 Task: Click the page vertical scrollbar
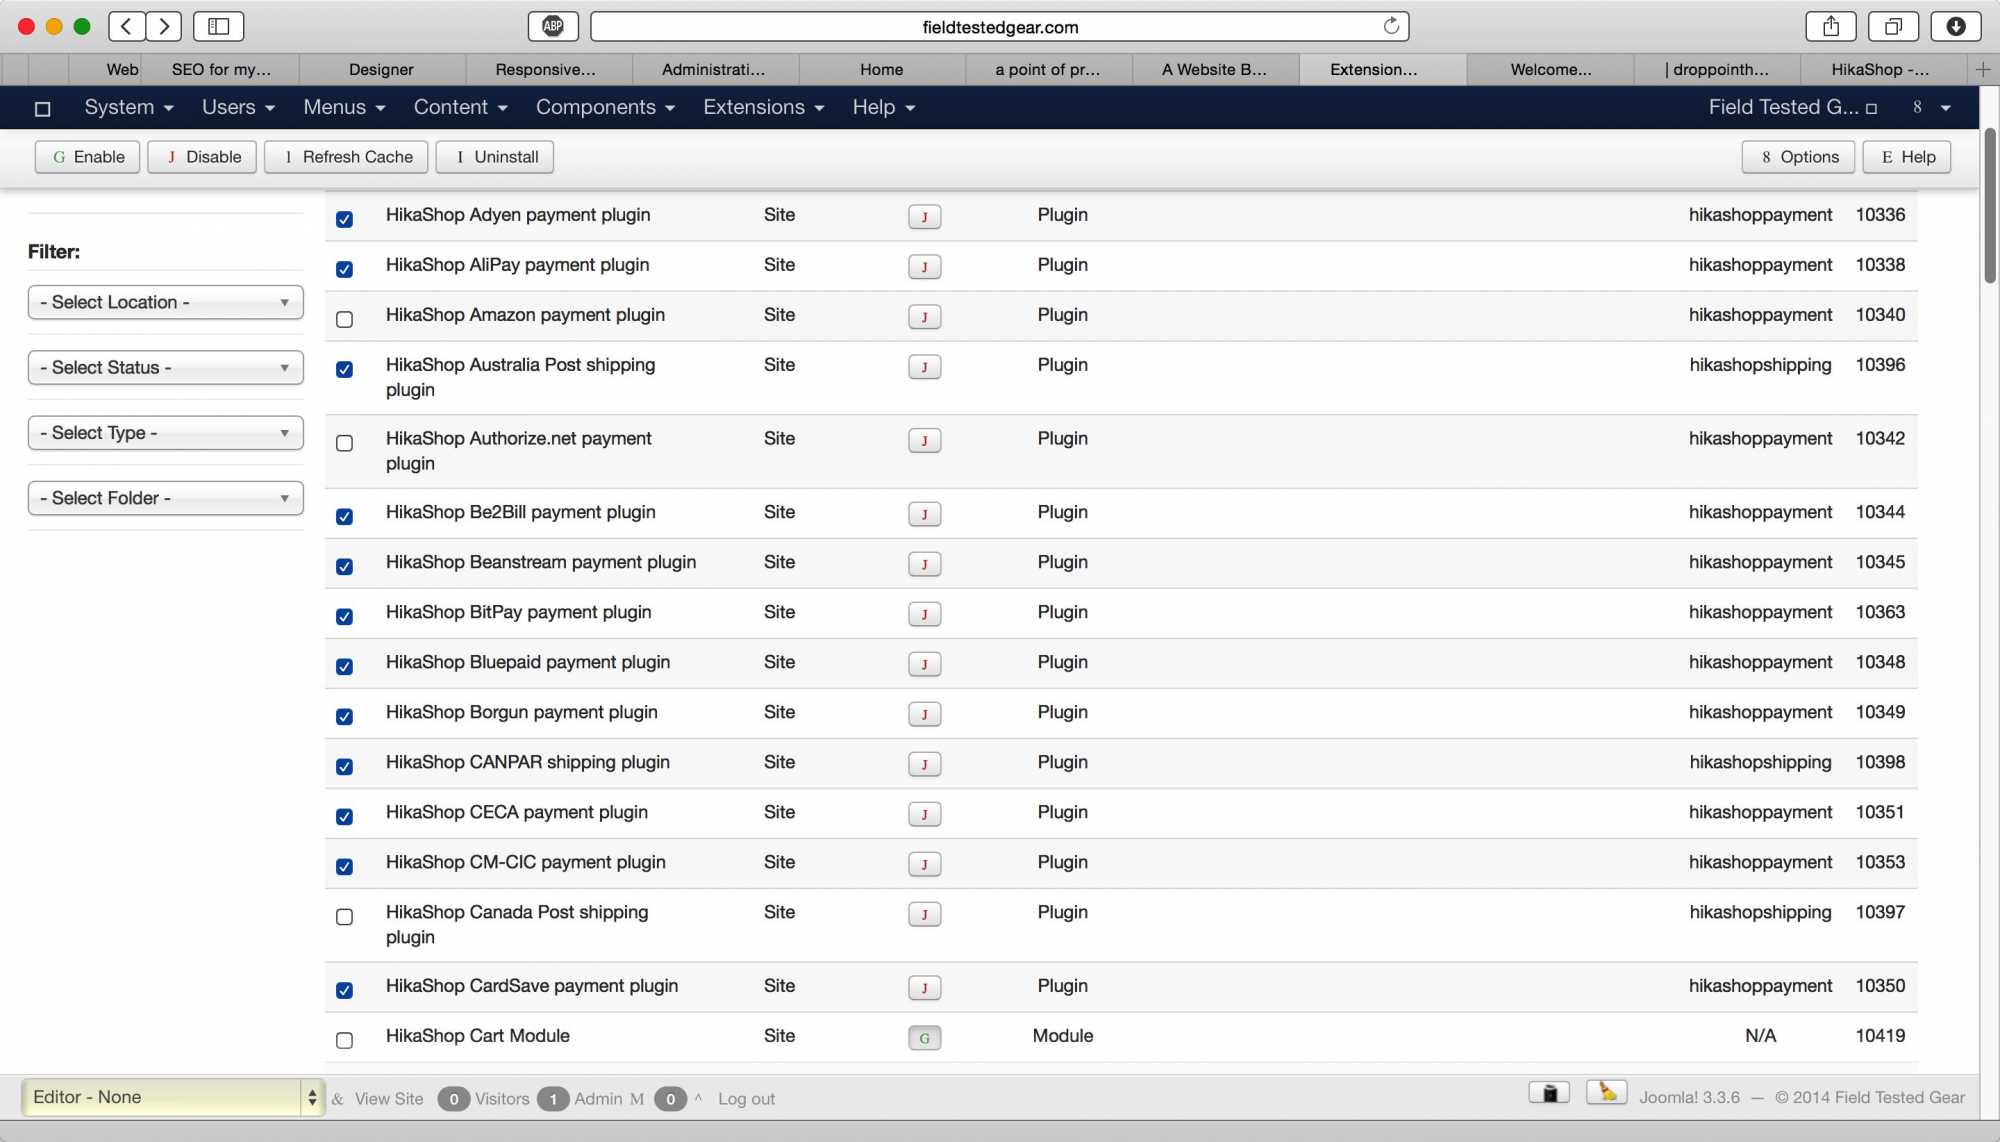[1989, 205]
